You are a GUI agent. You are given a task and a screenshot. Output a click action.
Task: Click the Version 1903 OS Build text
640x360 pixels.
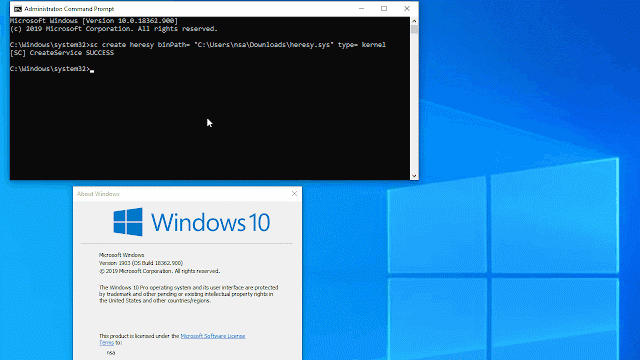141,263
